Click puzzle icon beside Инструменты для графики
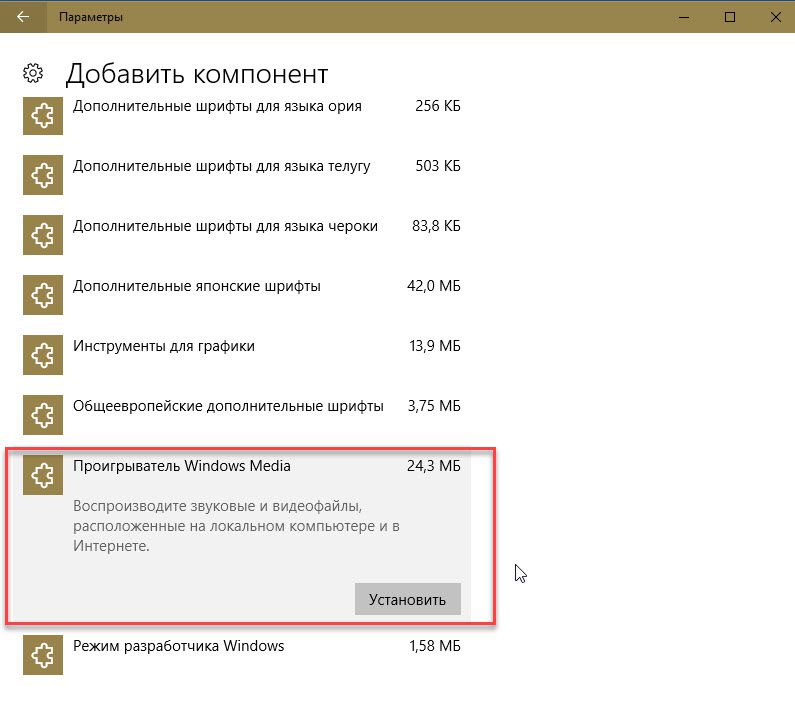Screen dimensions: 795x721 [42, 355]
